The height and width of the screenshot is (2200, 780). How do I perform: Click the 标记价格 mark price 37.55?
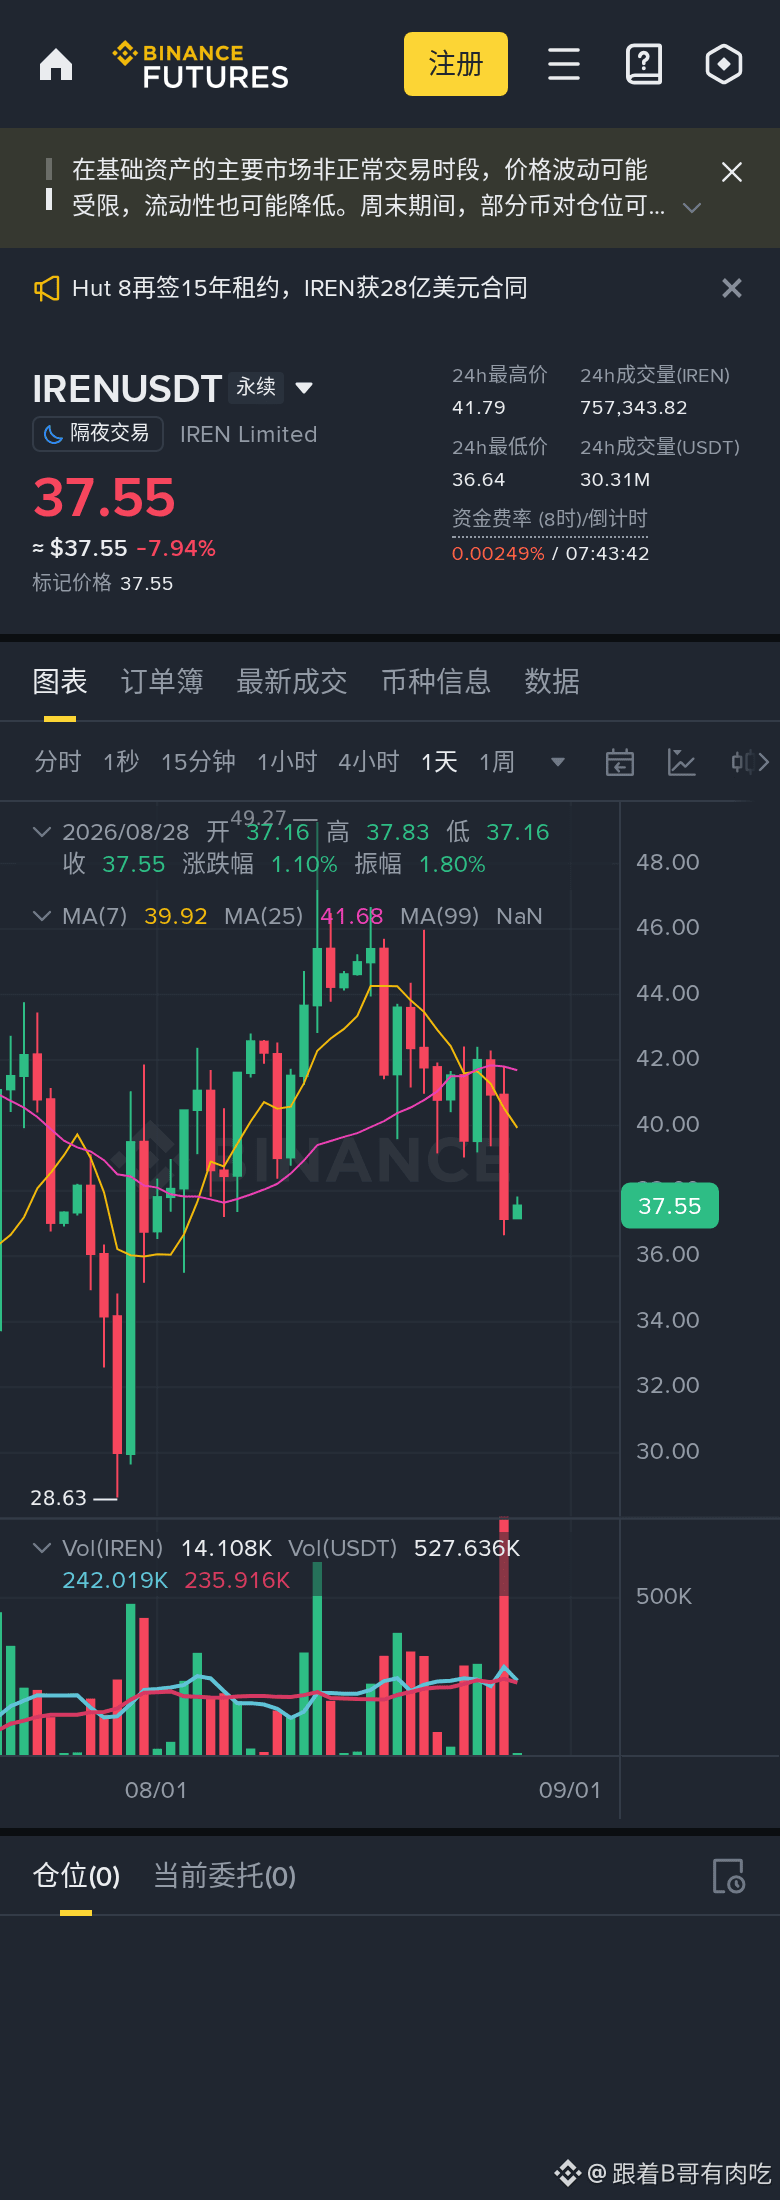[x=147, y=583]
